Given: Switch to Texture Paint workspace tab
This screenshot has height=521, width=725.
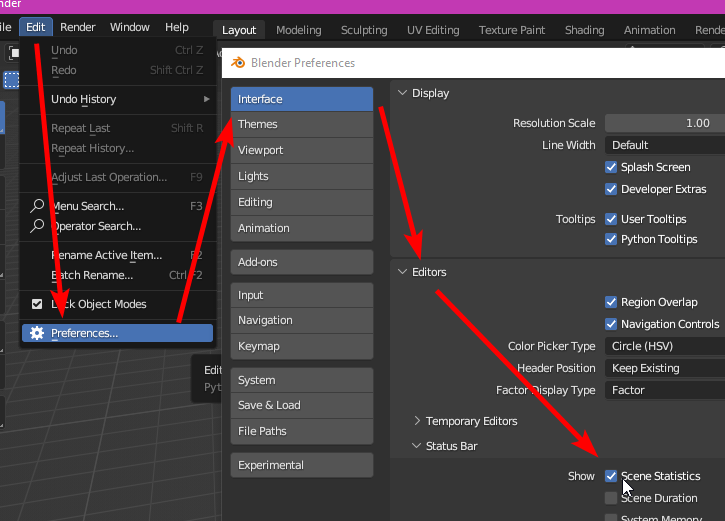Looking at the screenshot, I should (x=512, y=30).
